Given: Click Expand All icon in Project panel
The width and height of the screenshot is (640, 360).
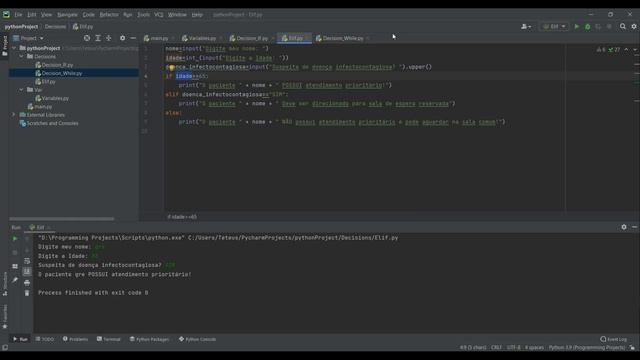Looking at the screenshot, I should pos(98,38).
